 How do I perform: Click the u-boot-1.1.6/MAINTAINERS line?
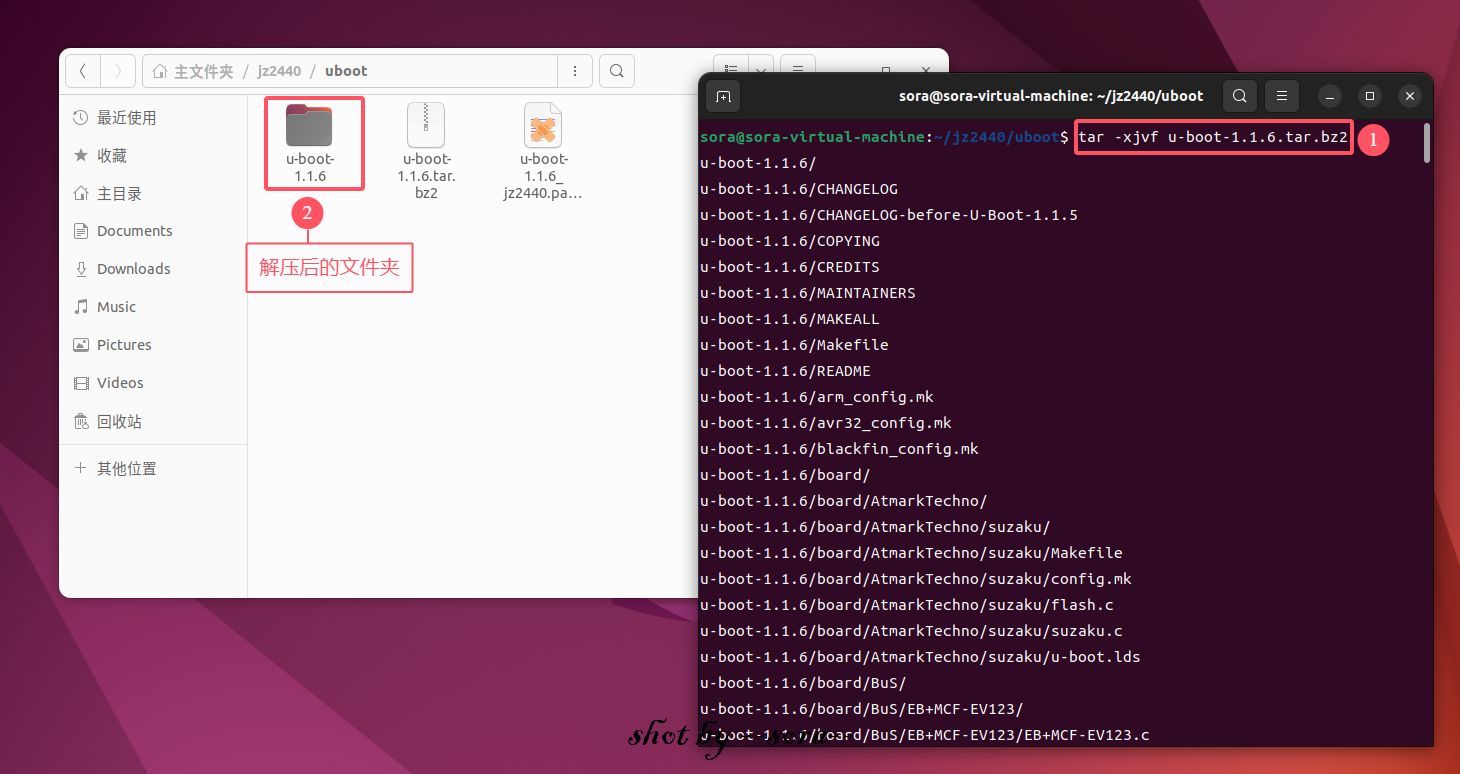[808, 293]
